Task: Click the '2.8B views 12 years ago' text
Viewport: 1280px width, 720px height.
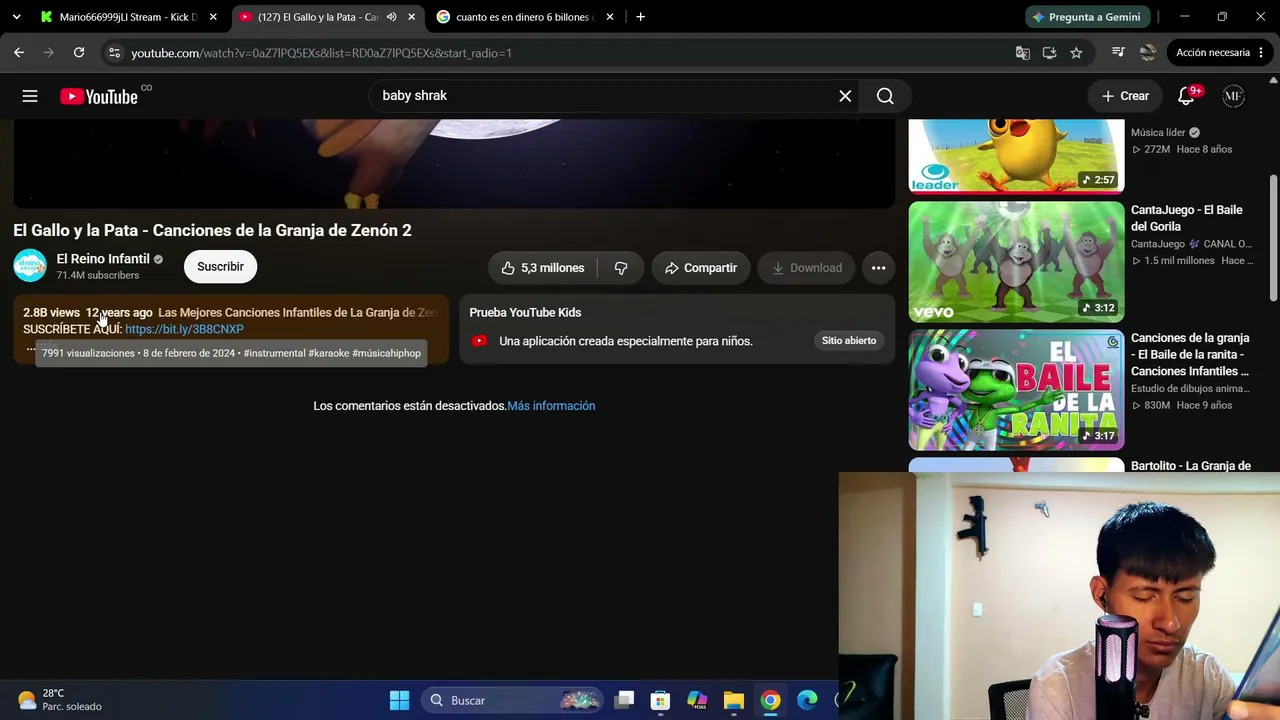Action: tap(88, 313)
